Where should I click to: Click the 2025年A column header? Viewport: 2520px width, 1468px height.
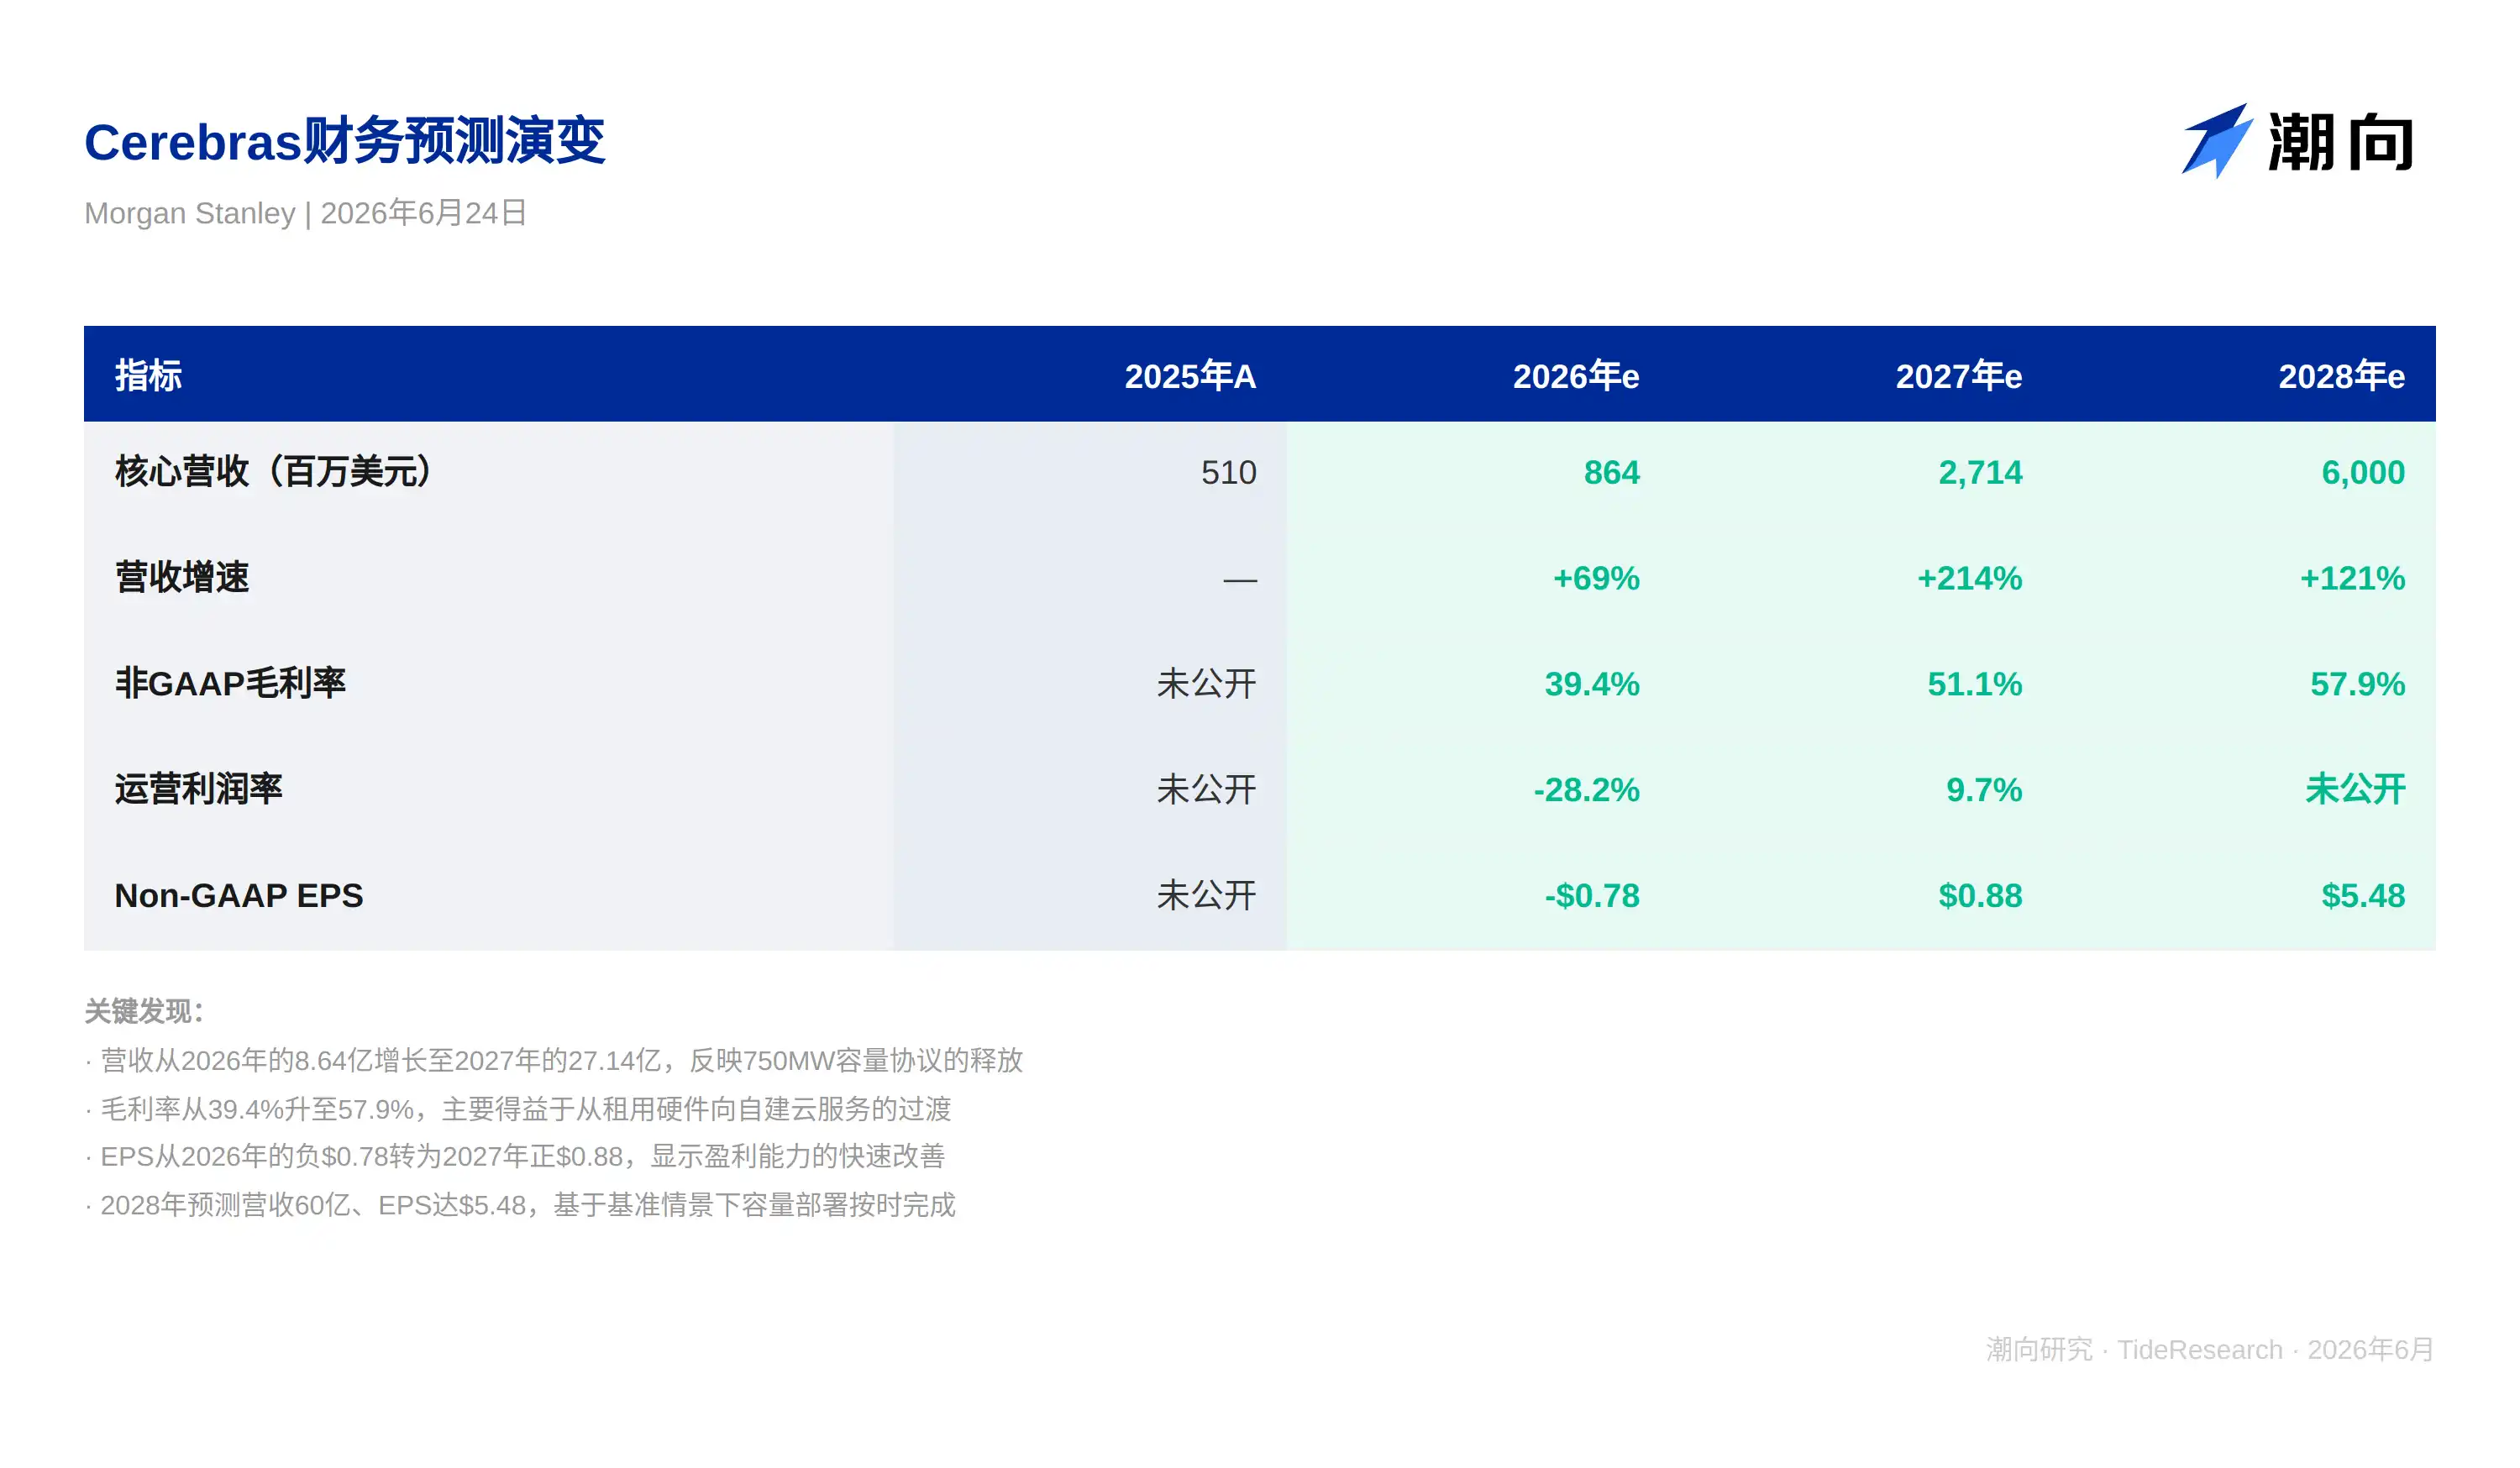tap(1190, 376)
